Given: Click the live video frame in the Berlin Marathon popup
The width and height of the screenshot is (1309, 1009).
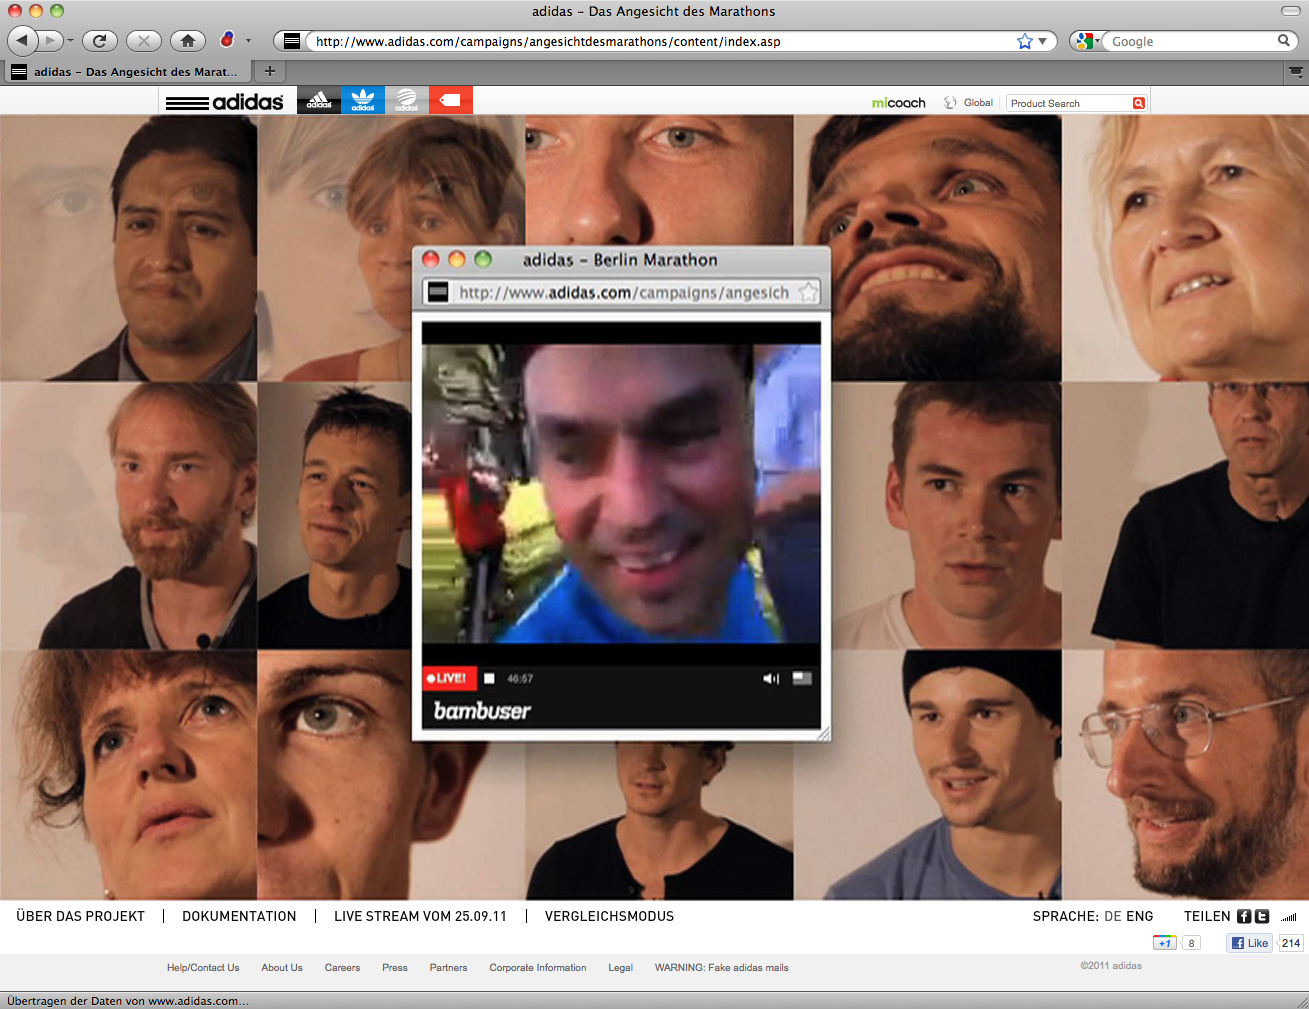Looking at the screenshot, I should pyautogui.click(x=621, y=494).
